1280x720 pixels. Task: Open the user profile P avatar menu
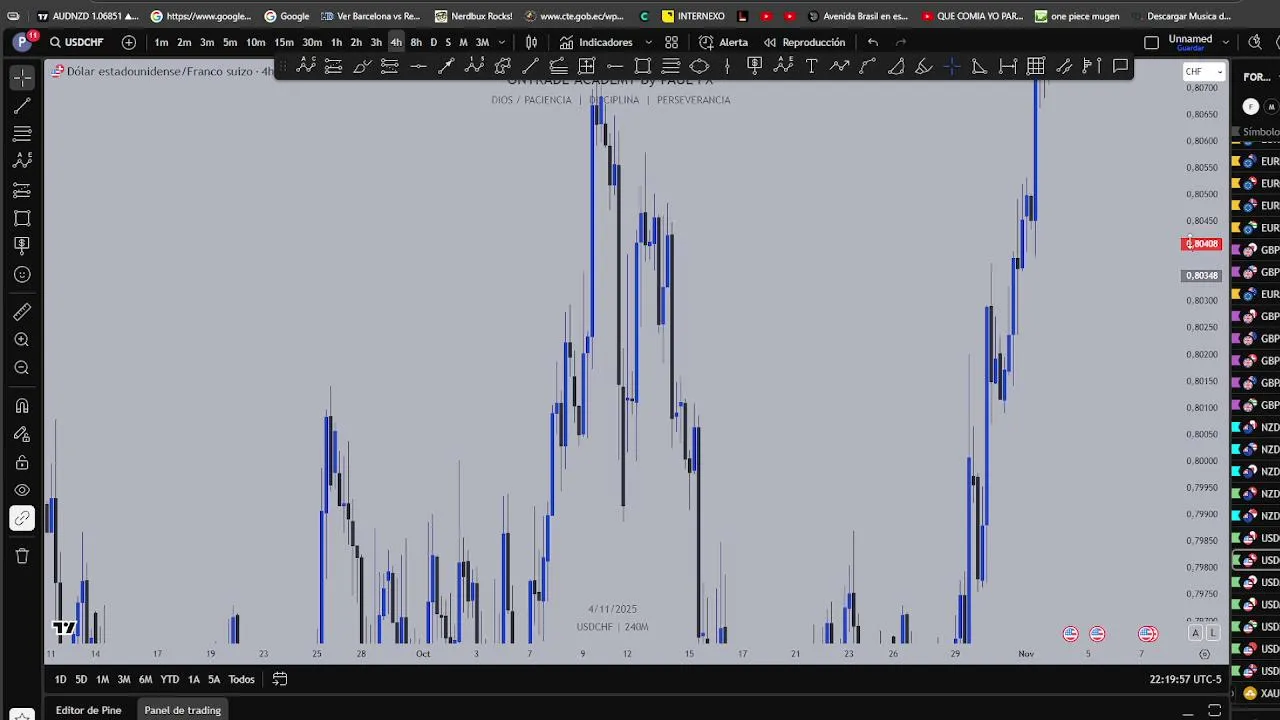point(22,42)
